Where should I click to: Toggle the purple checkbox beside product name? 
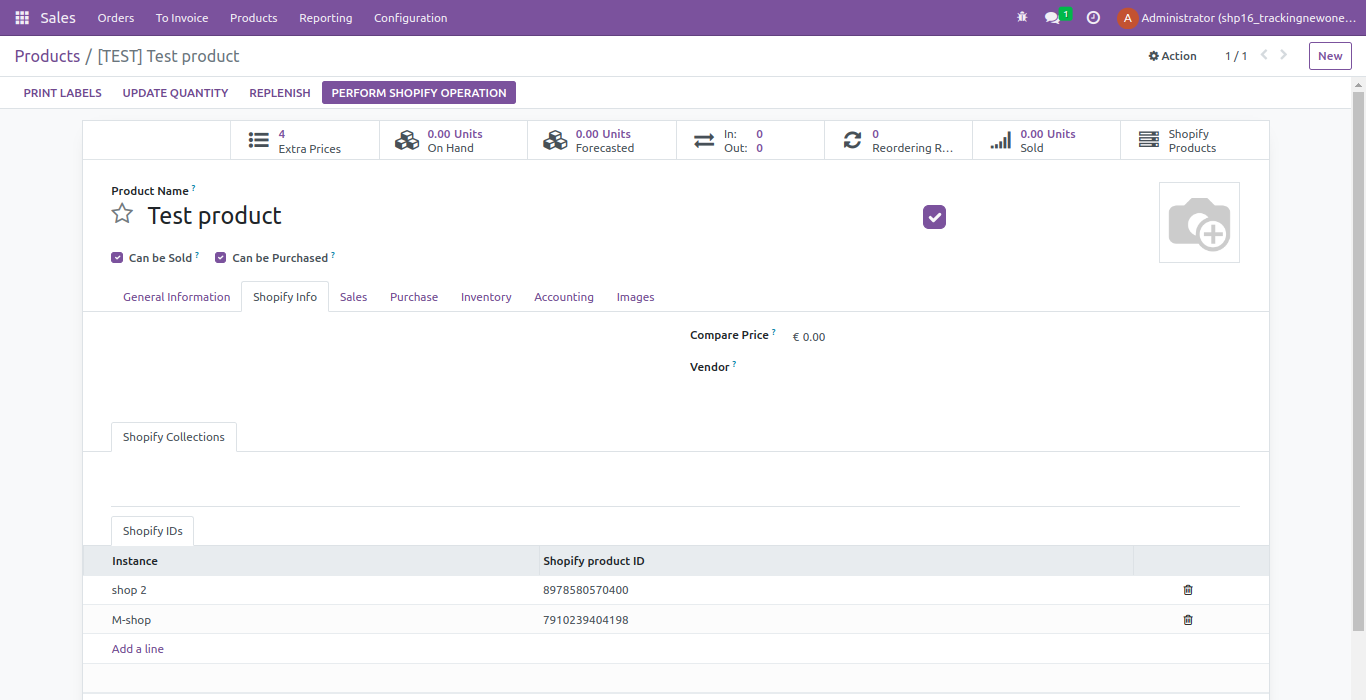tap(934, 217)
